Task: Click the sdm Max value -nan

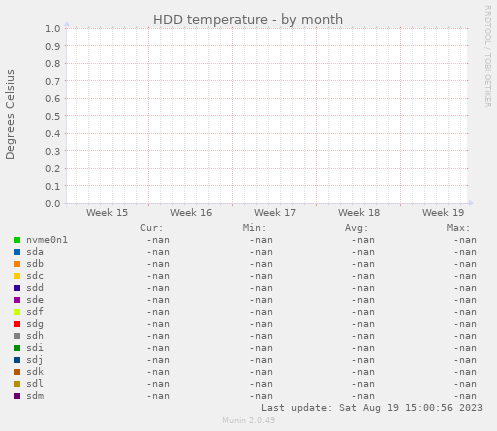Action: [x=465, y=396]
